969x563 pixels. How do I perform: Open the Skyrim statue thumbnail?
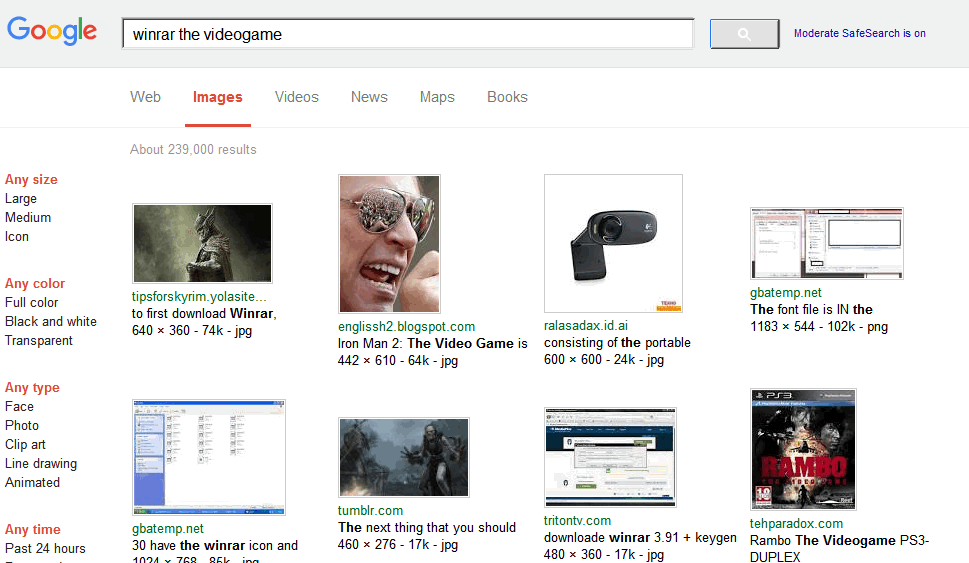point(202,243)
